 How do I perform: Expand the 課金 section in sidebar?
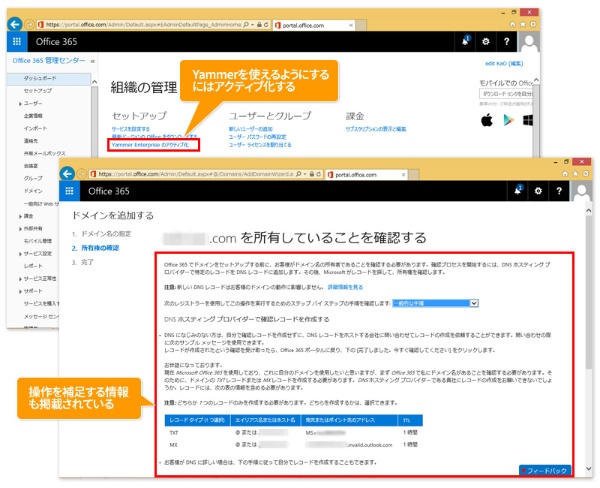[x=19, y=215]
